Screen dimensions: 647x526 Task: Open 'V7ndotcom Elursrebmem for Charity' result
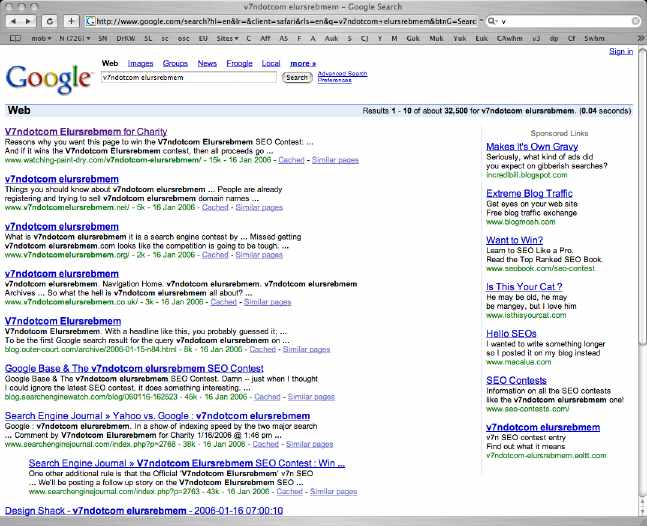point(86,132)
